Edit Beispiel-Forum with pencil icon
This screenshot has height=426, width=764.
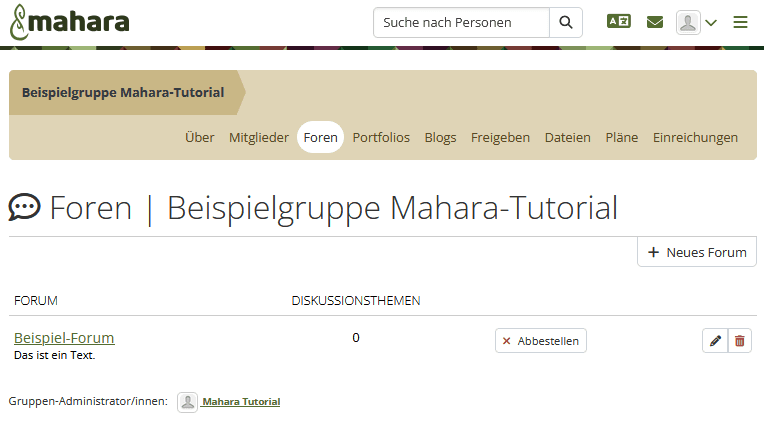pyautogui.click(x=715, y=341)
